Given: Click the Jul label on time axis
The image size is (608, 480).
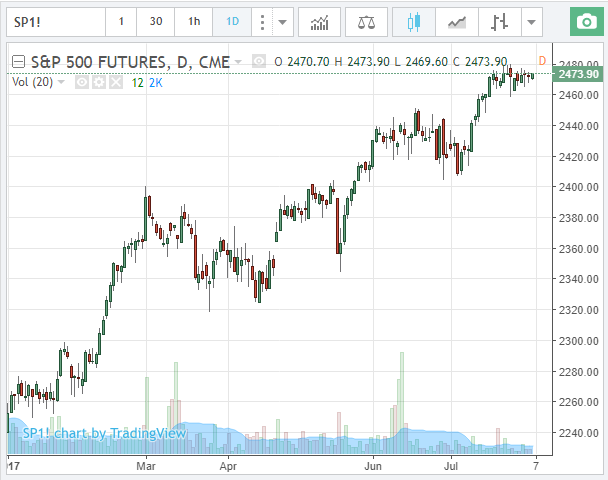Looking at the screenshot, I should [451, 466].
